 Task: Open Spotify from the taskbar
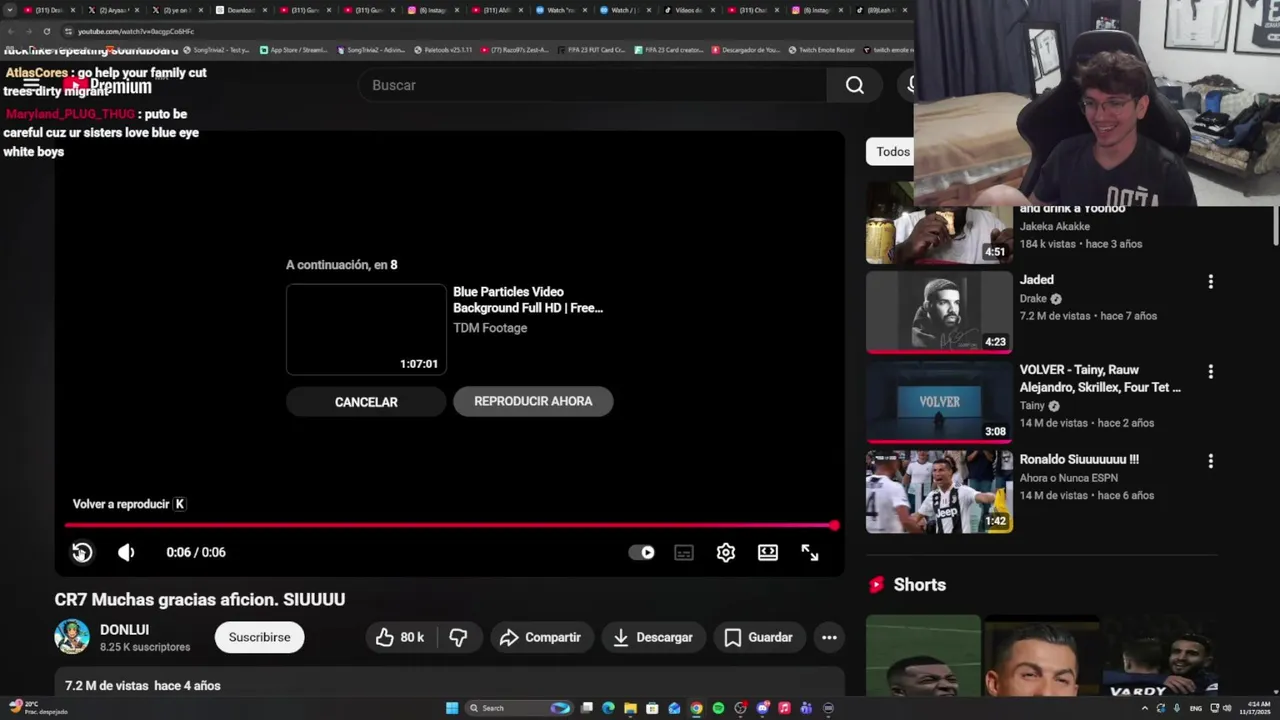[718, 708]
